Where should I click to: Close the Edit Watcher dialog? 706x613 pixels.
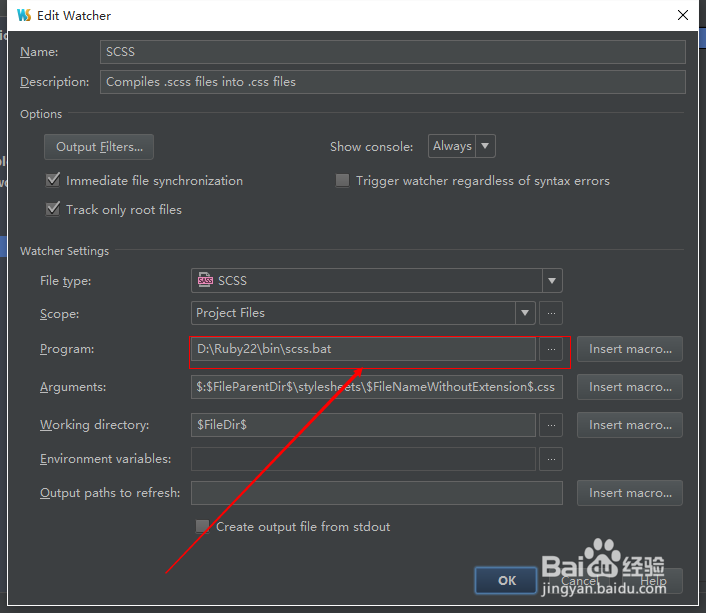click(683, 15)
